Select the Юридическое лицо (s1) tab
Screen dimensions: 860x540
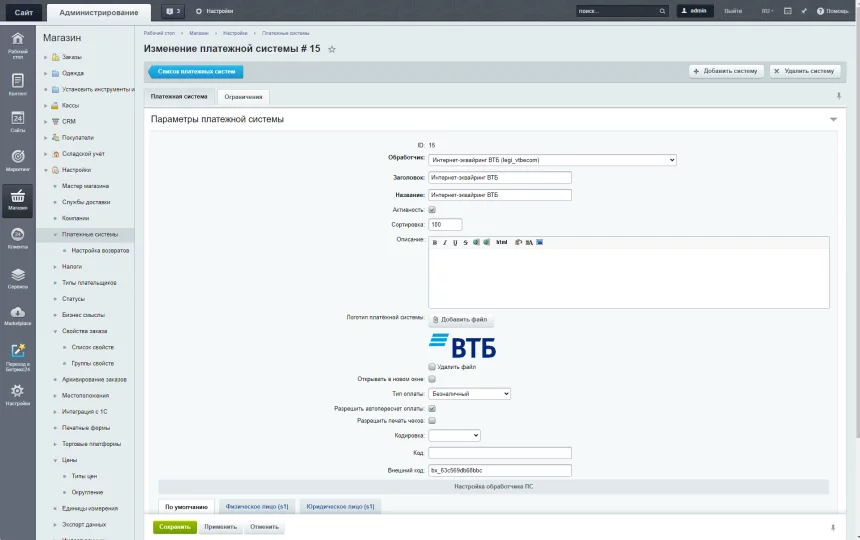(340, 507)
